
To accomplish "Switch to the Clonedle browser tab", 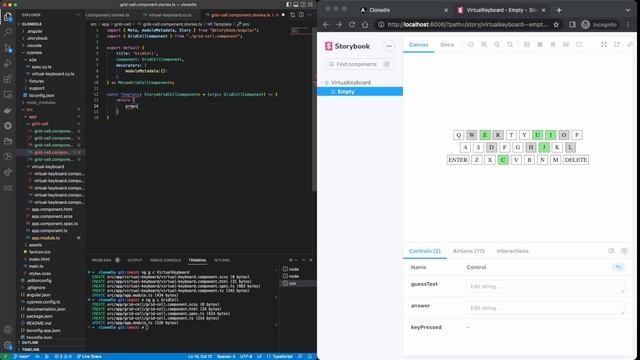I will (x=403, y=10).
